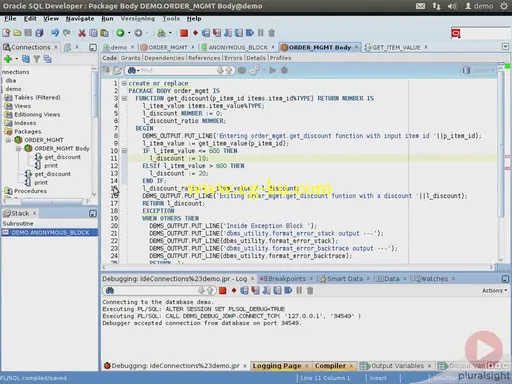
Task: Open the binoculars search options dropdown in editor Find box
Action: (x=138, y=71)
